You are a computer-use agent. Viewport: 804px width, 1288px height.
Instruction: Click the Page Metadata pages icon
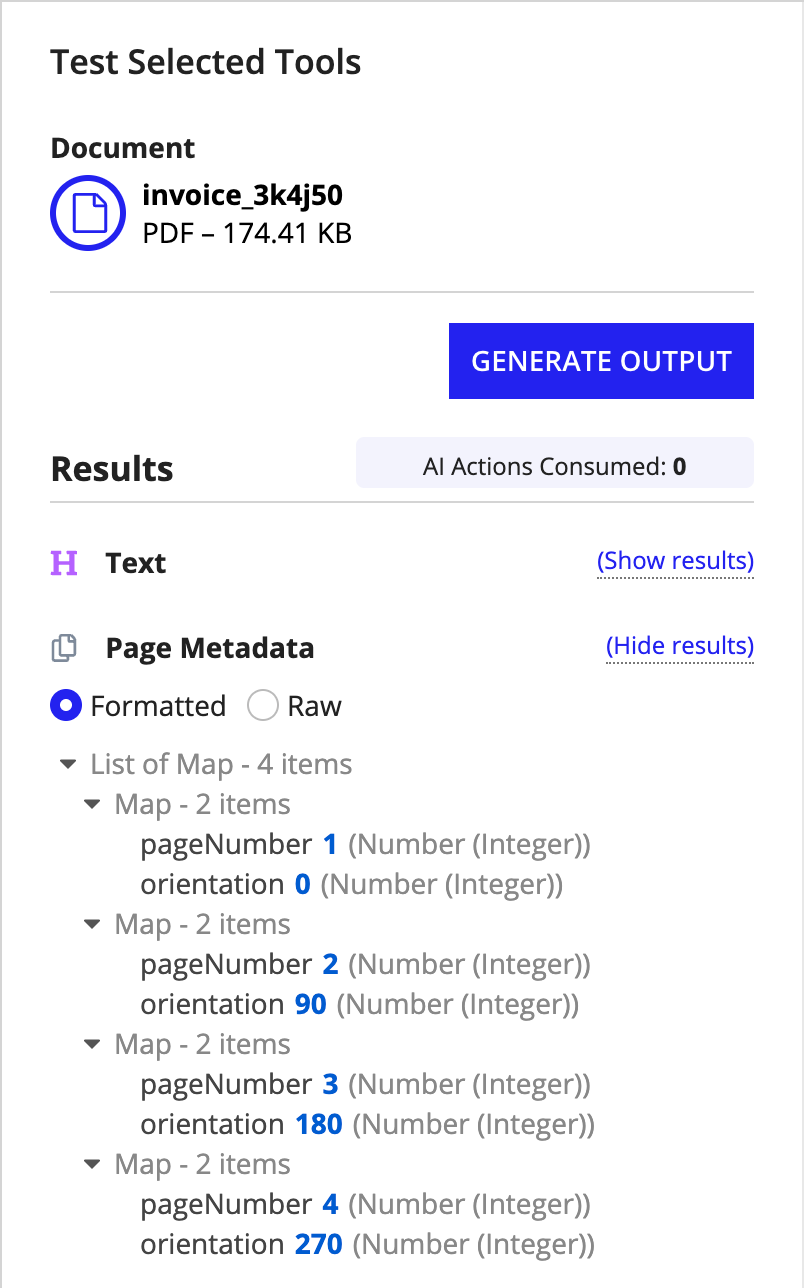pos(64,649)
